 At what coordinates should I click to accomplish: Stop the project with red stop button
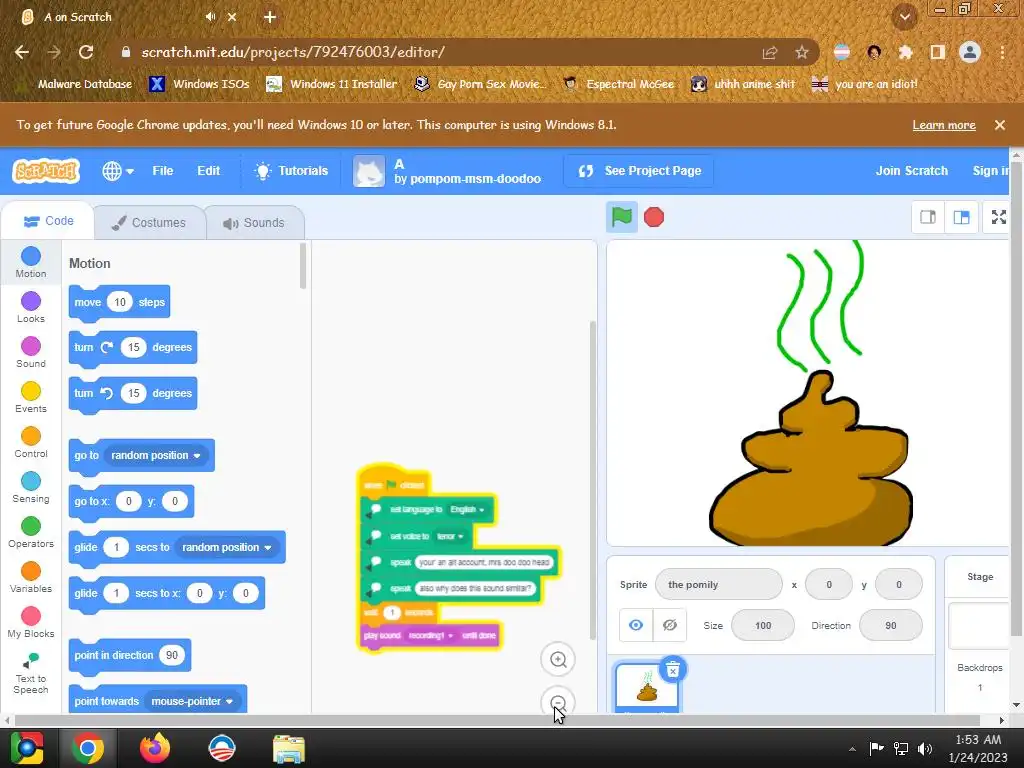tap(654, 217)
